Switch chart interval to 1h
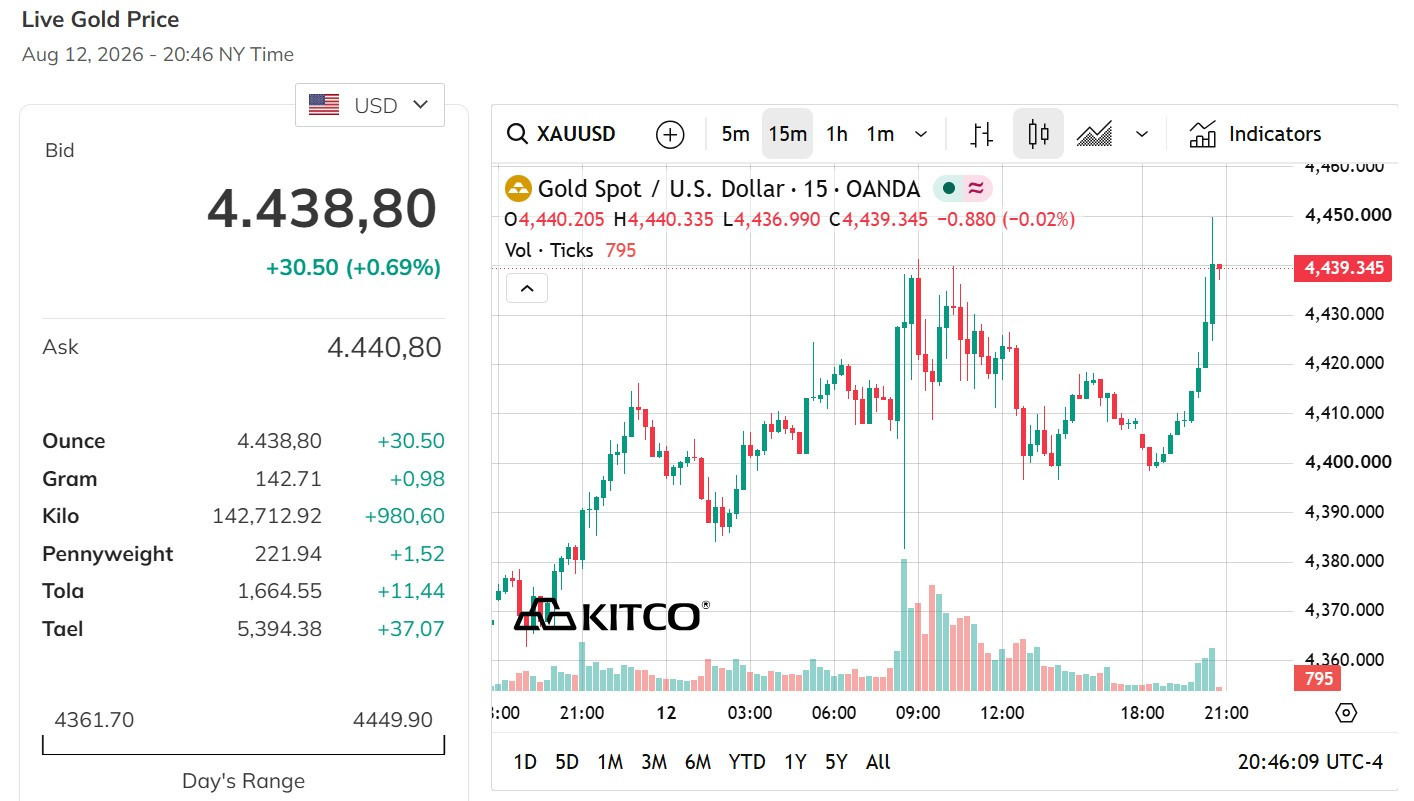1414x801 pixels. 837,134
